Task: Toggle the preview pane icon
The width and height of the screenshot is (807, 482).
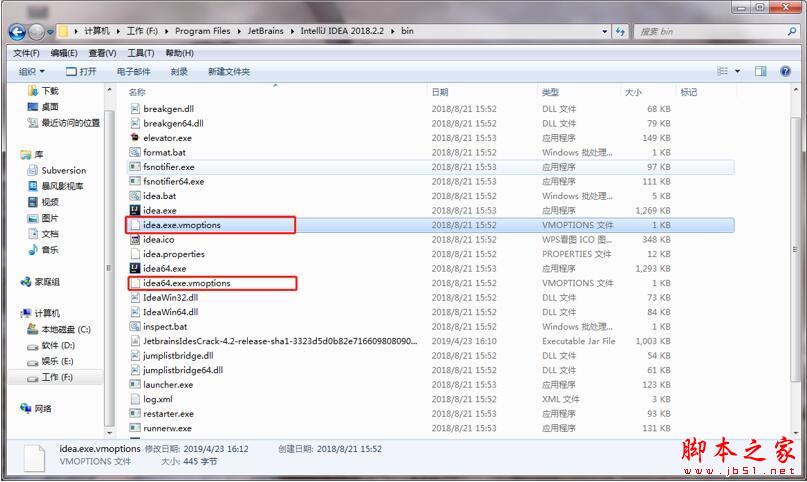Action: coord(761,71)
